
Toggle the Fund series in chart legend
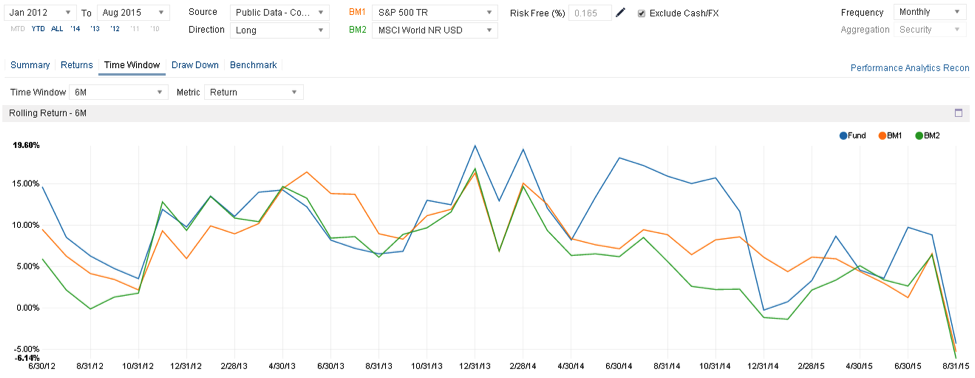click(x=853, y=135)
